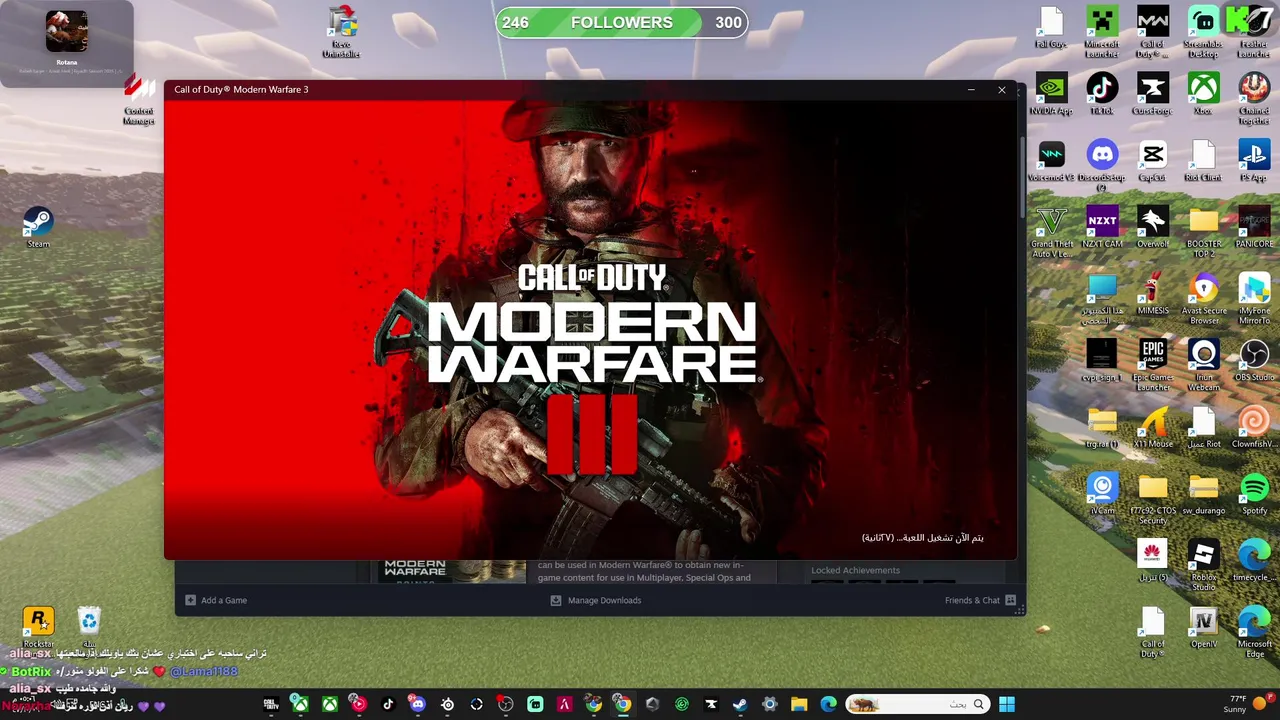Click the Manage Downloads icon in Steam
The image size is (1280, 720).
[556, 600]
